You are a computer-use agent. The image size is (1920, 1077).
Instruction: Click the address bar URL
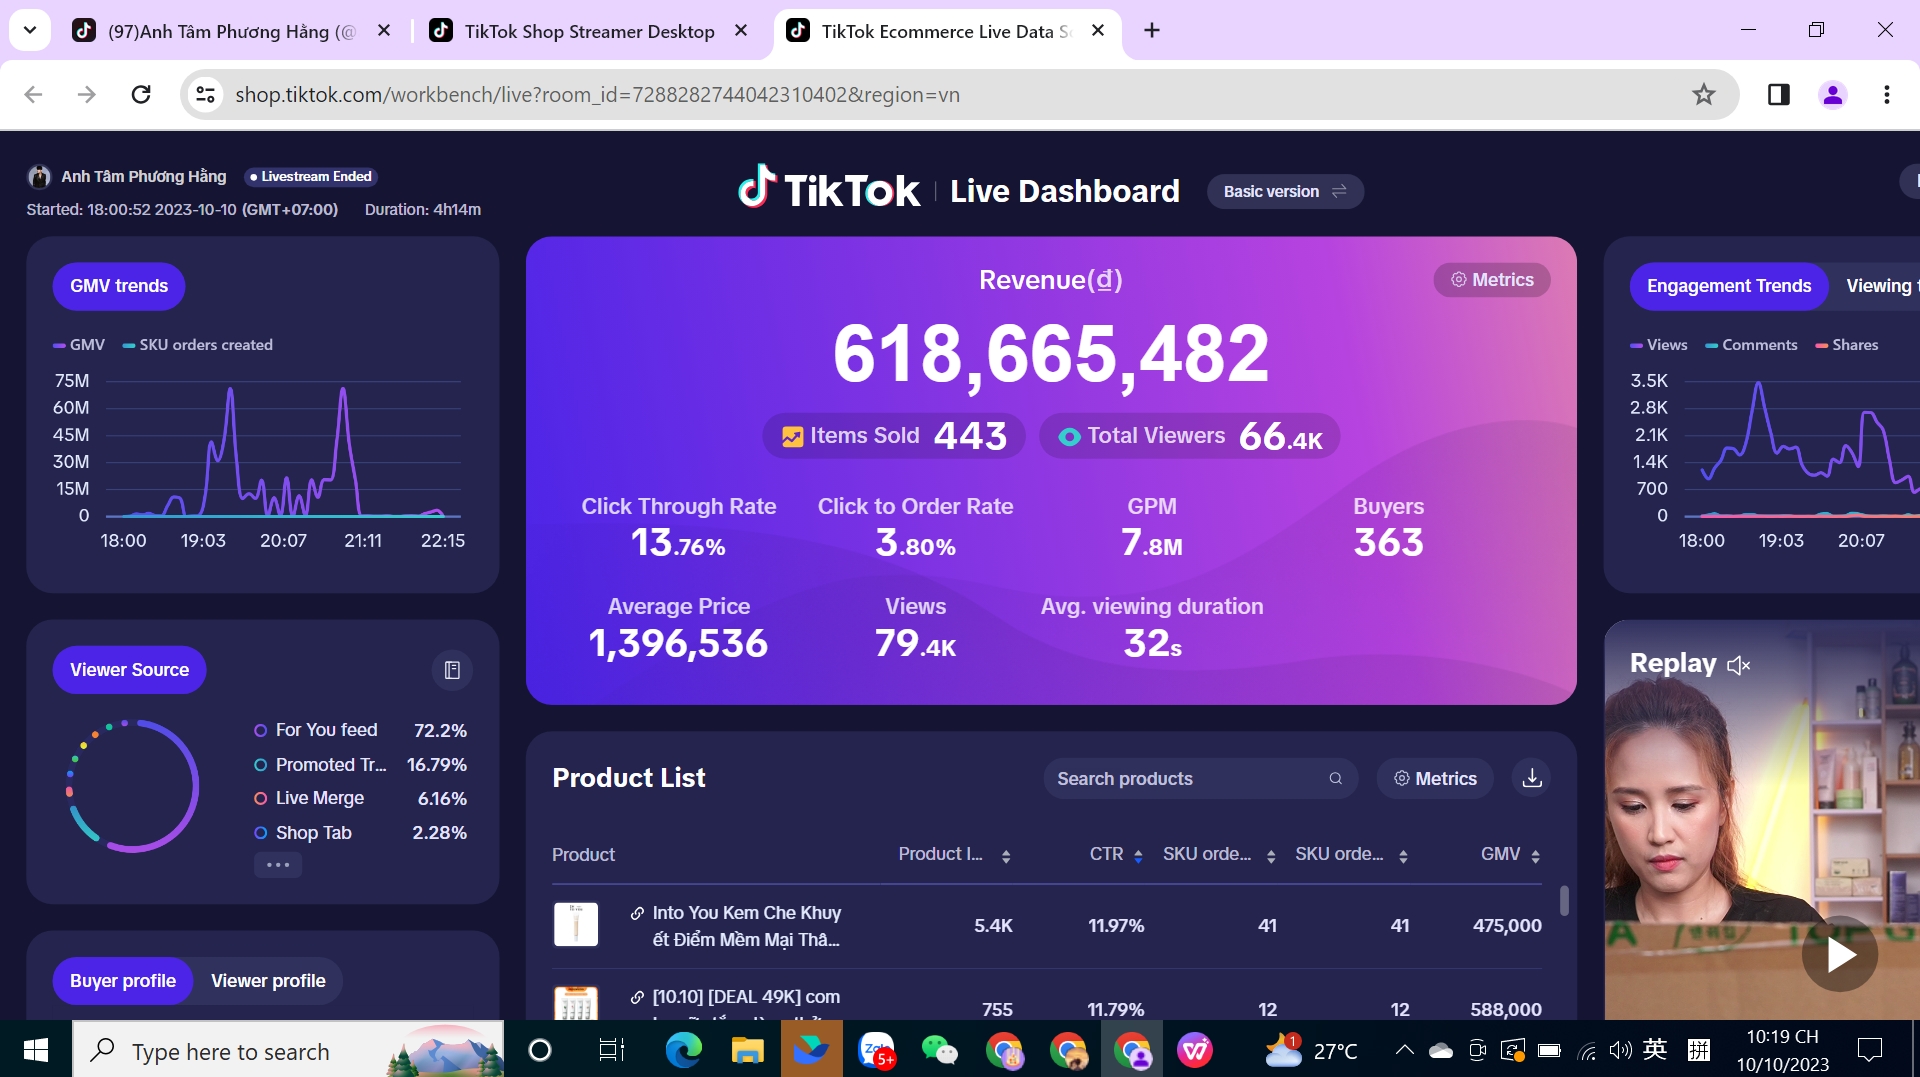[597, 94]
